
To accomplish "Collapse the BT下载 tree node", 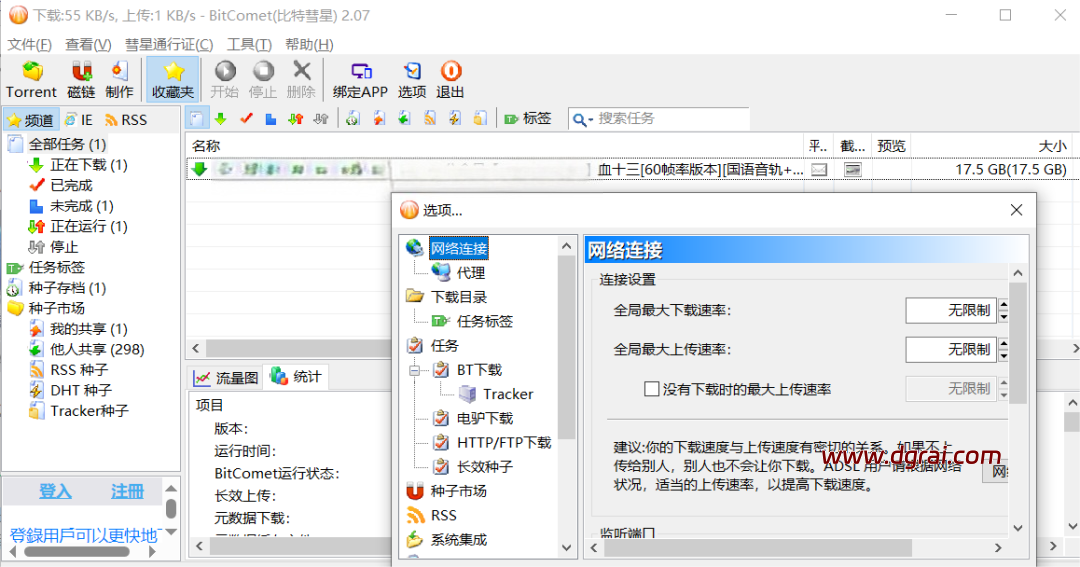I will 415,370.
